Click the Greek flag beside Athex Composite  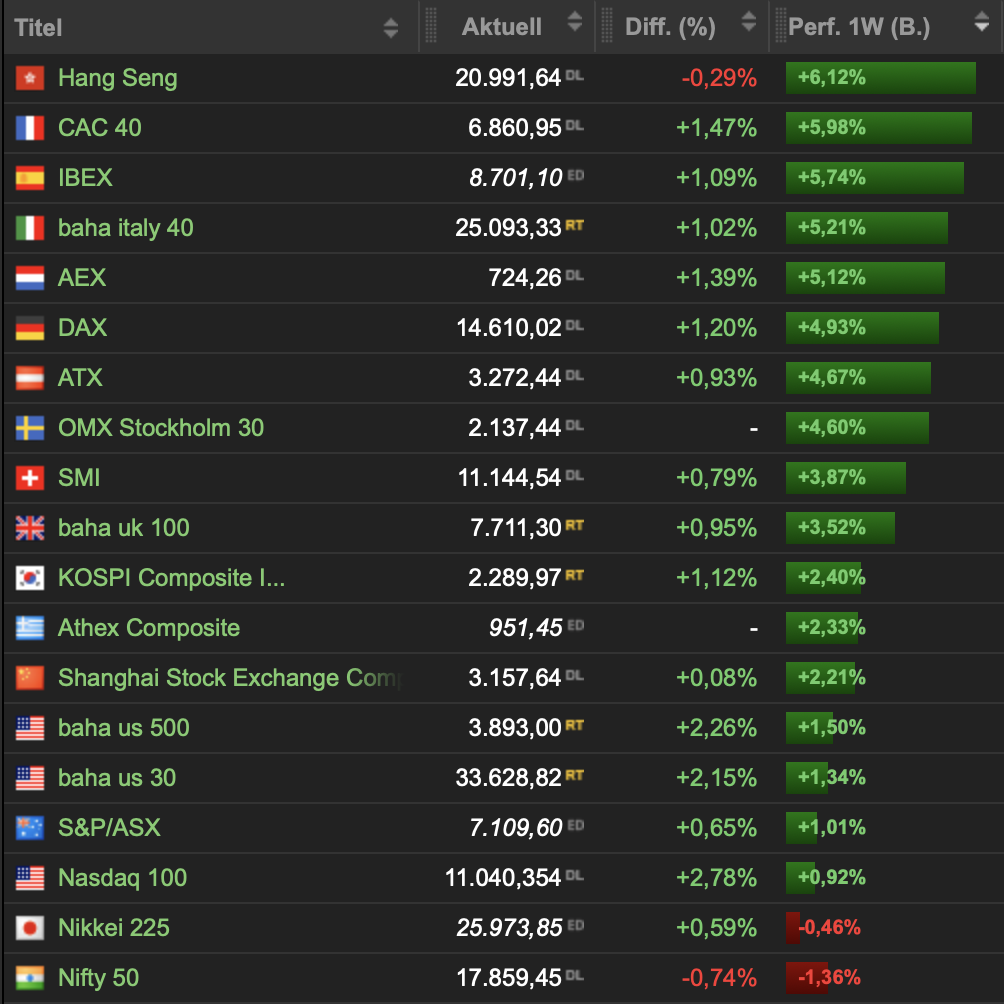point(30,628)
